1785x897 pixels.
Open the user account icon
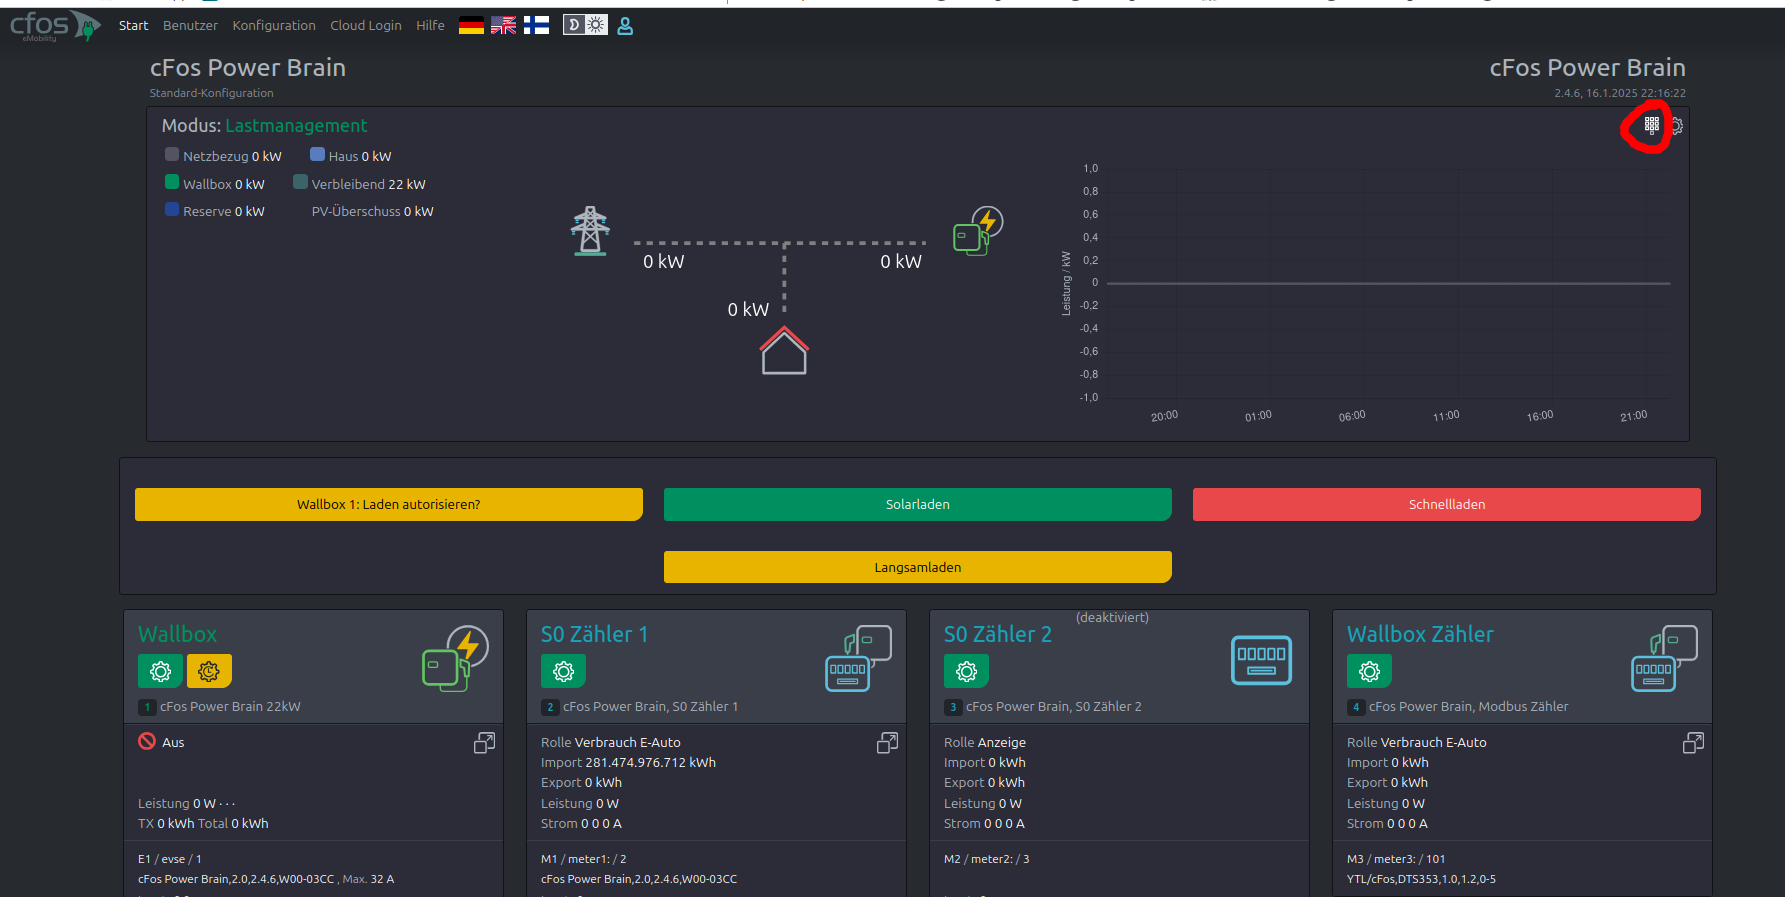[x=625, y=26]
